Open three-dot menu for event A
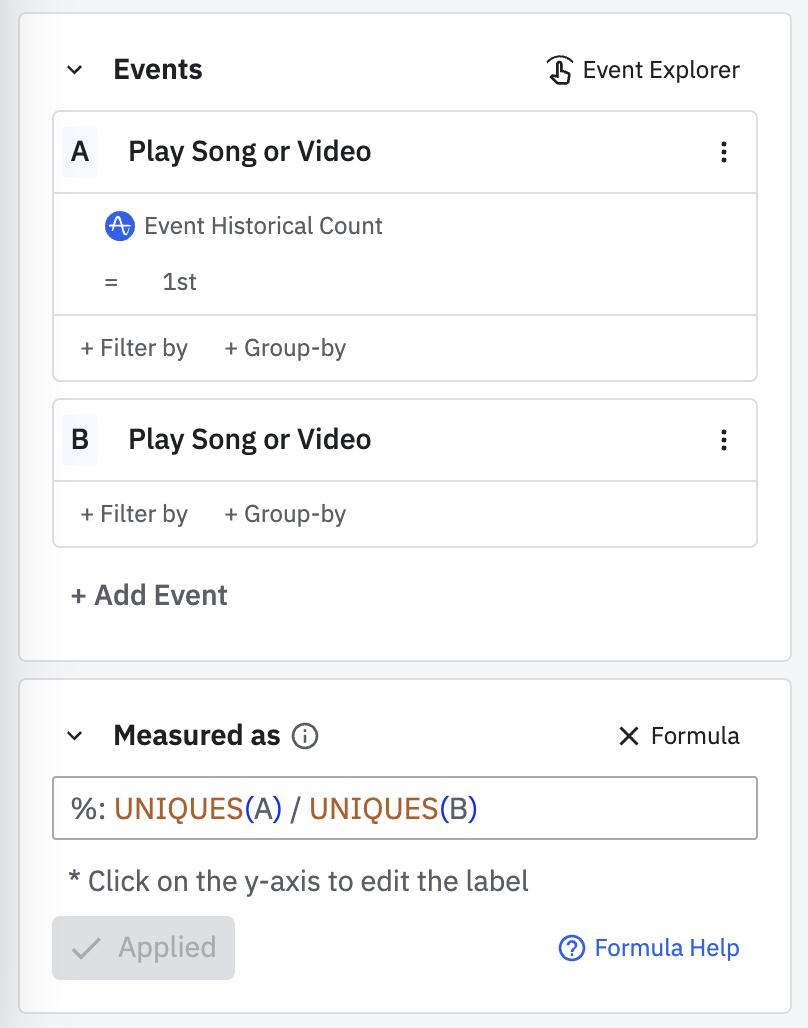The image size is (808, 1028). pos(724,152)
